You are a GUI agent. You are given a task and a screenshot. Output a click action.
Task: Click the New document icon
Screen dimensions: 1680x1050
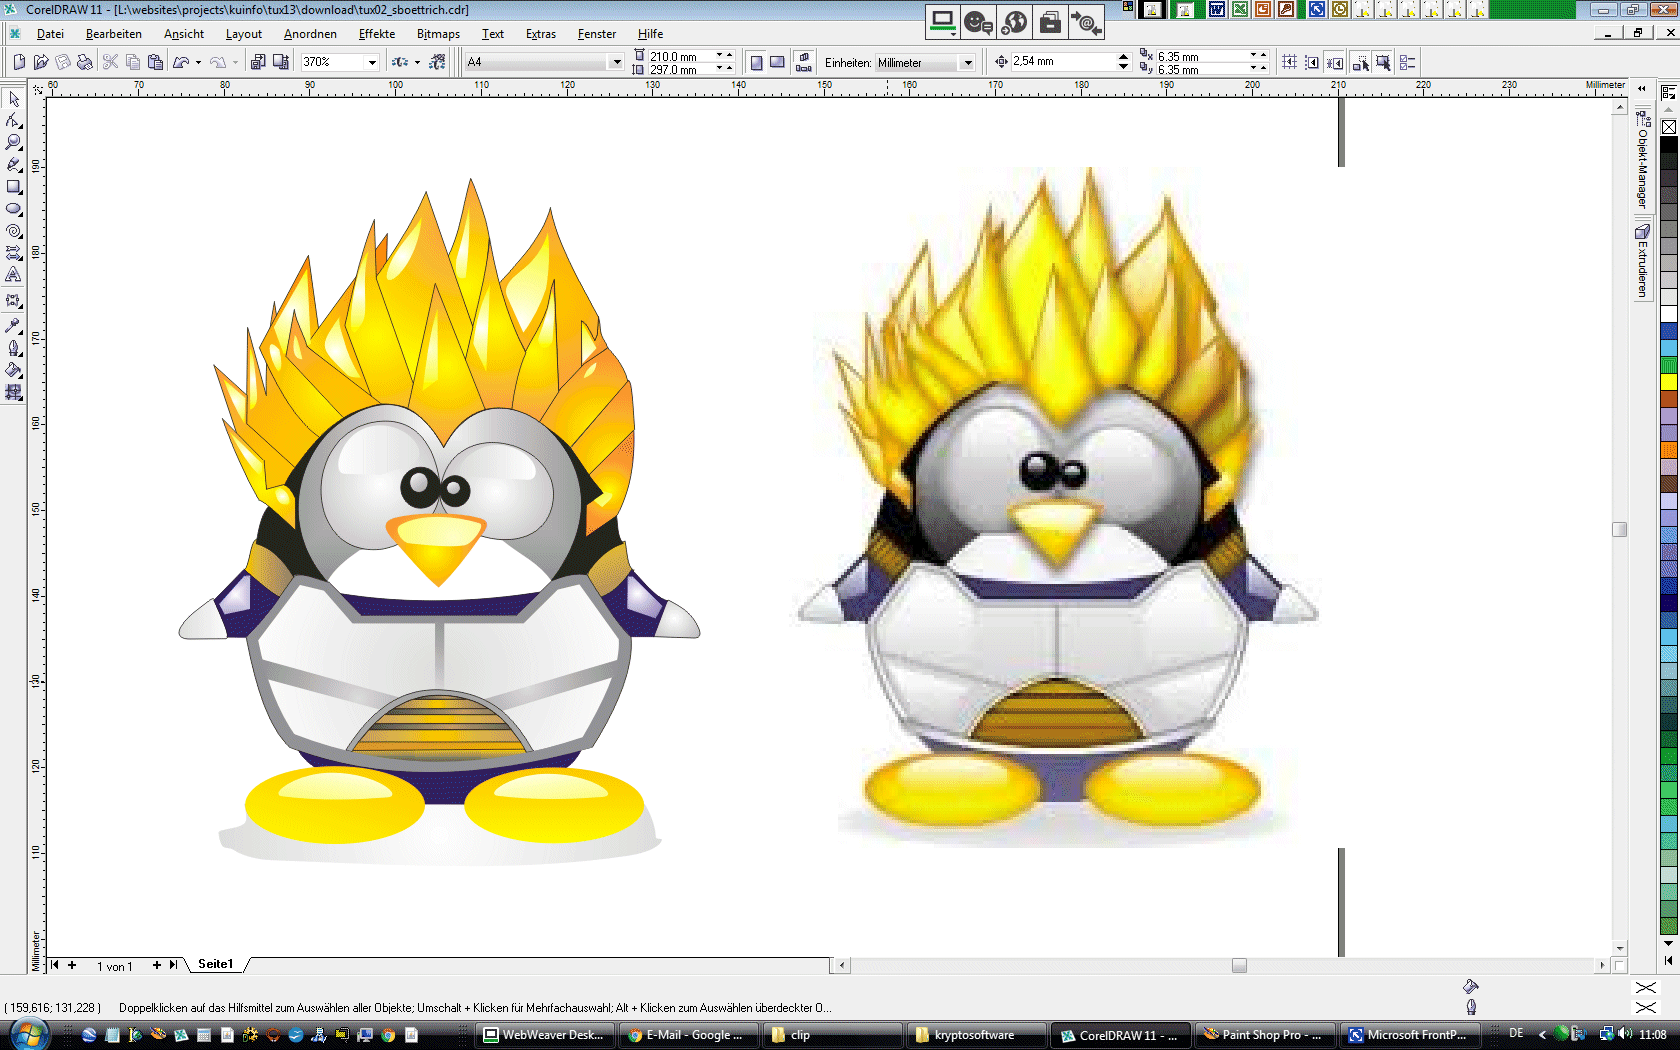tap(19, 62)
